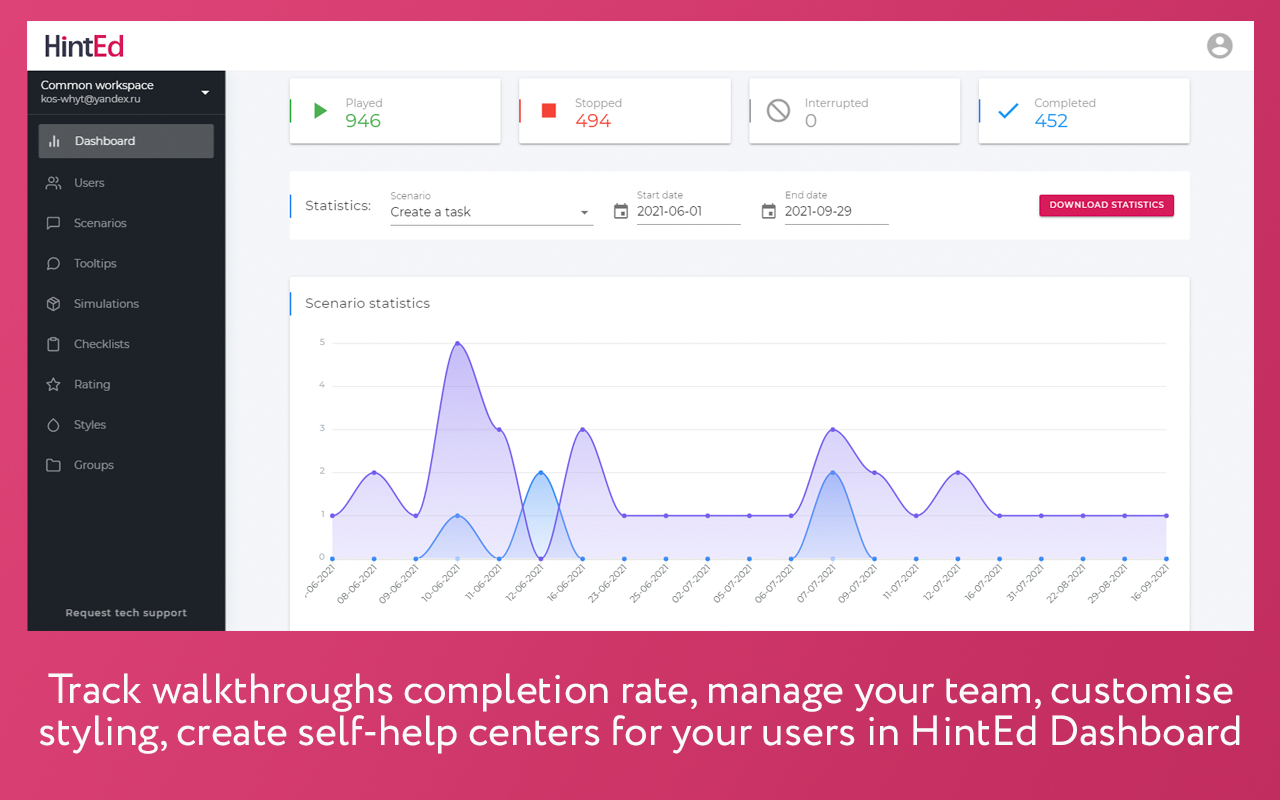Click the blue Completed checkmark icon

[1008, 111]
